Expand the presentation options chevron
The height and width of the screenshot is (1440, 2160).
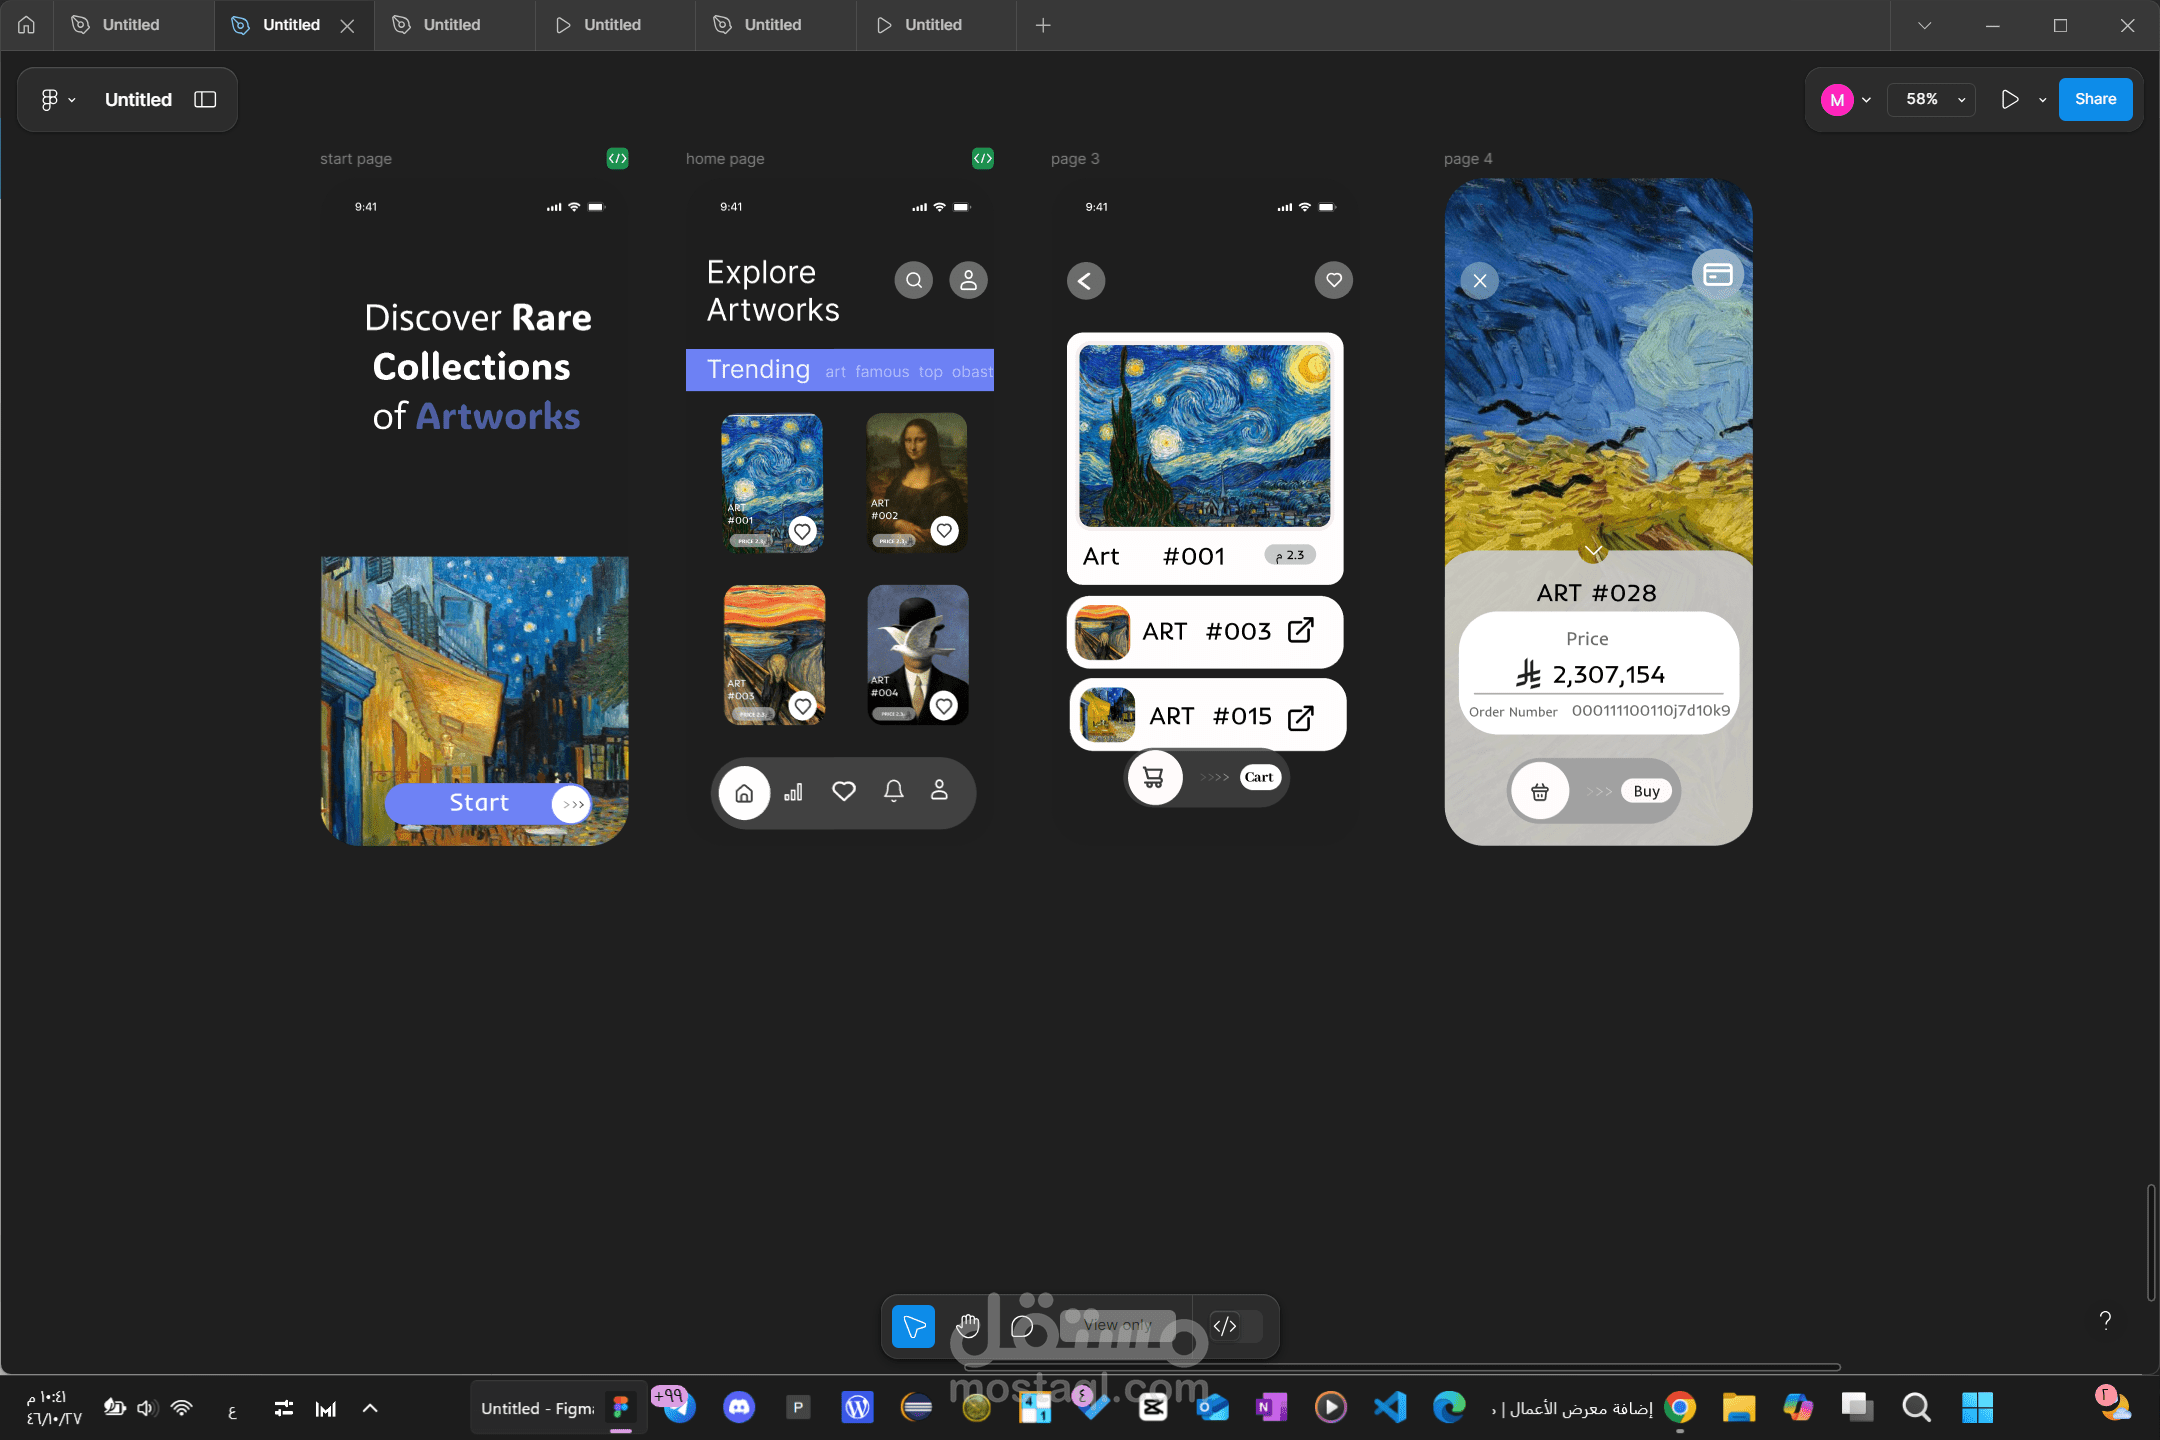pyautogui.click(x=2042, y=100)
